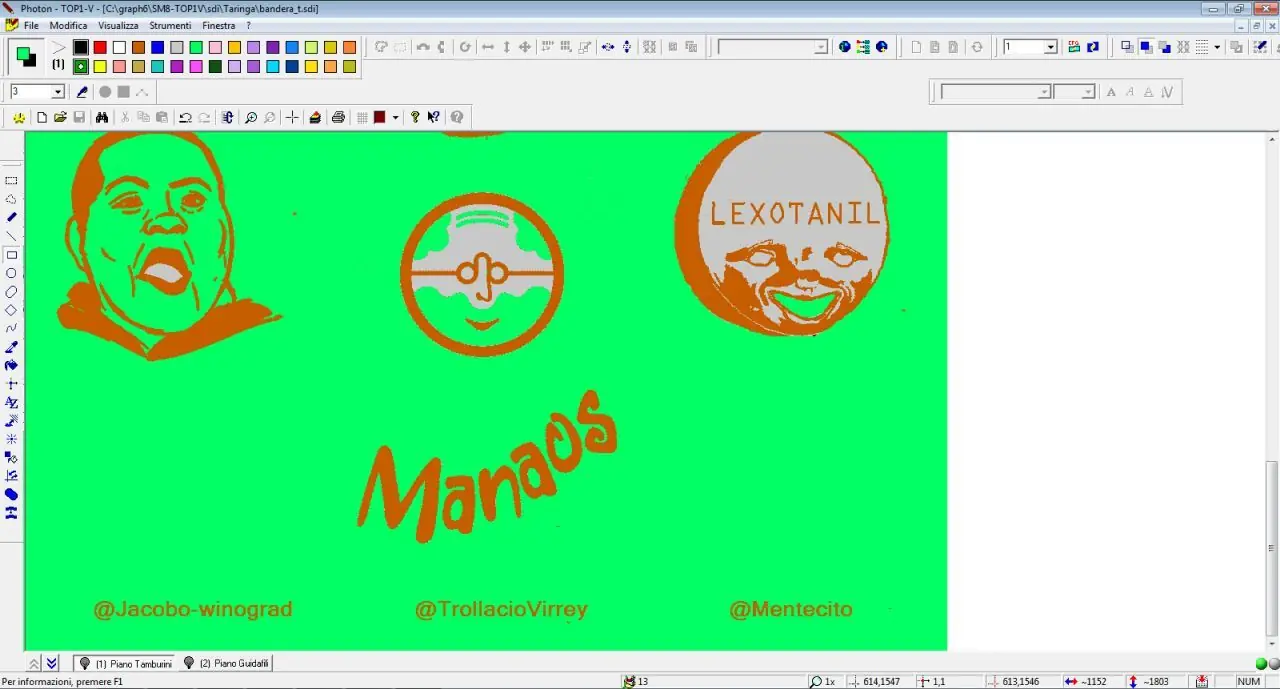Open the ? help menu
This screenshot has height=689, width=1280.
(x=249, y=25)
